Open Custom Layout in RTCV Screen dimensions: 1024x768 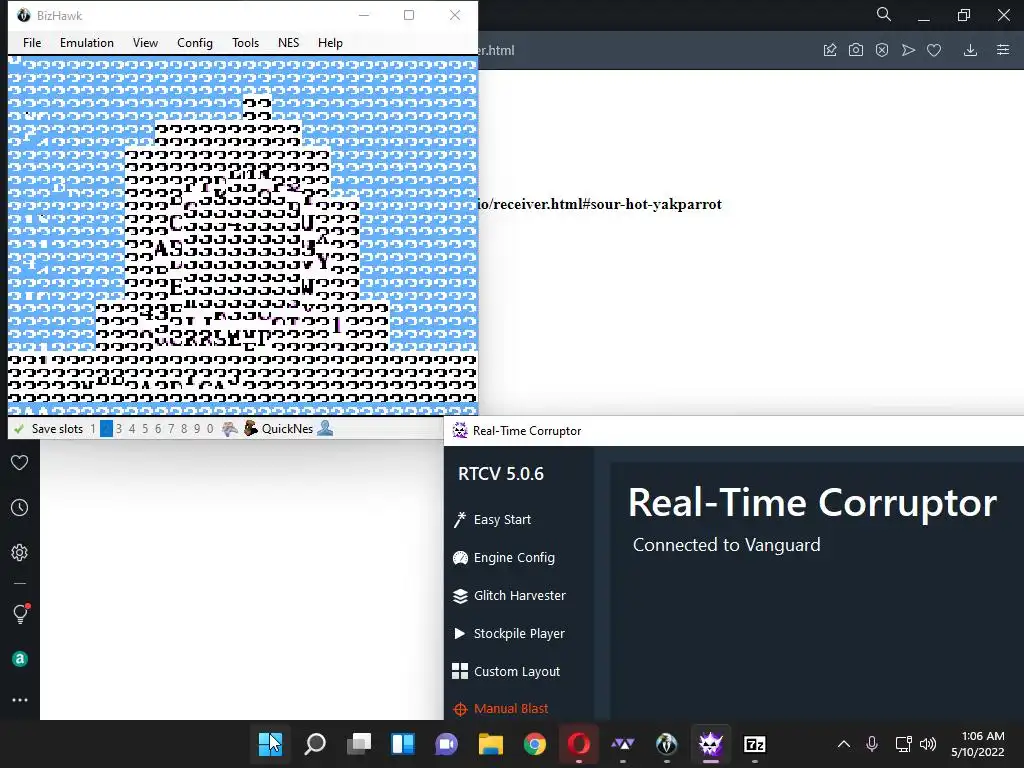[517, 671]
